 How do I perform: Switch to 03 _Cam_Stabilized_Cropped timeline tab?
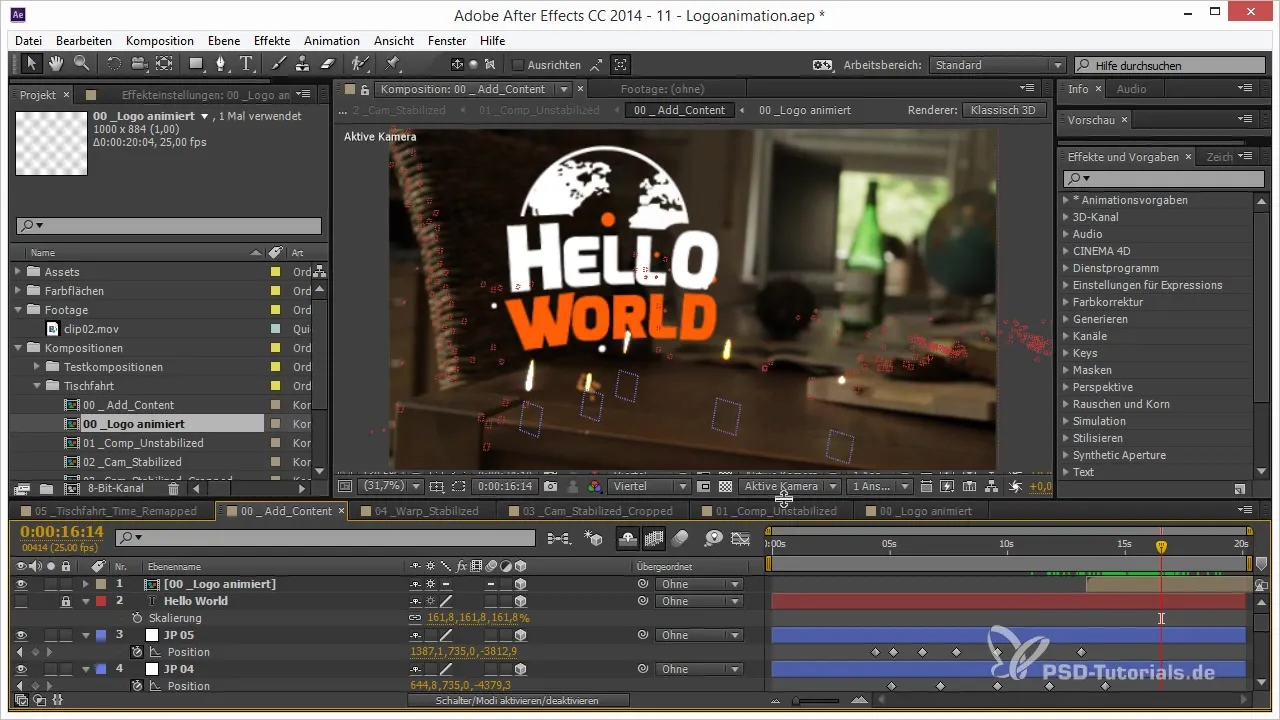(597, 511)
